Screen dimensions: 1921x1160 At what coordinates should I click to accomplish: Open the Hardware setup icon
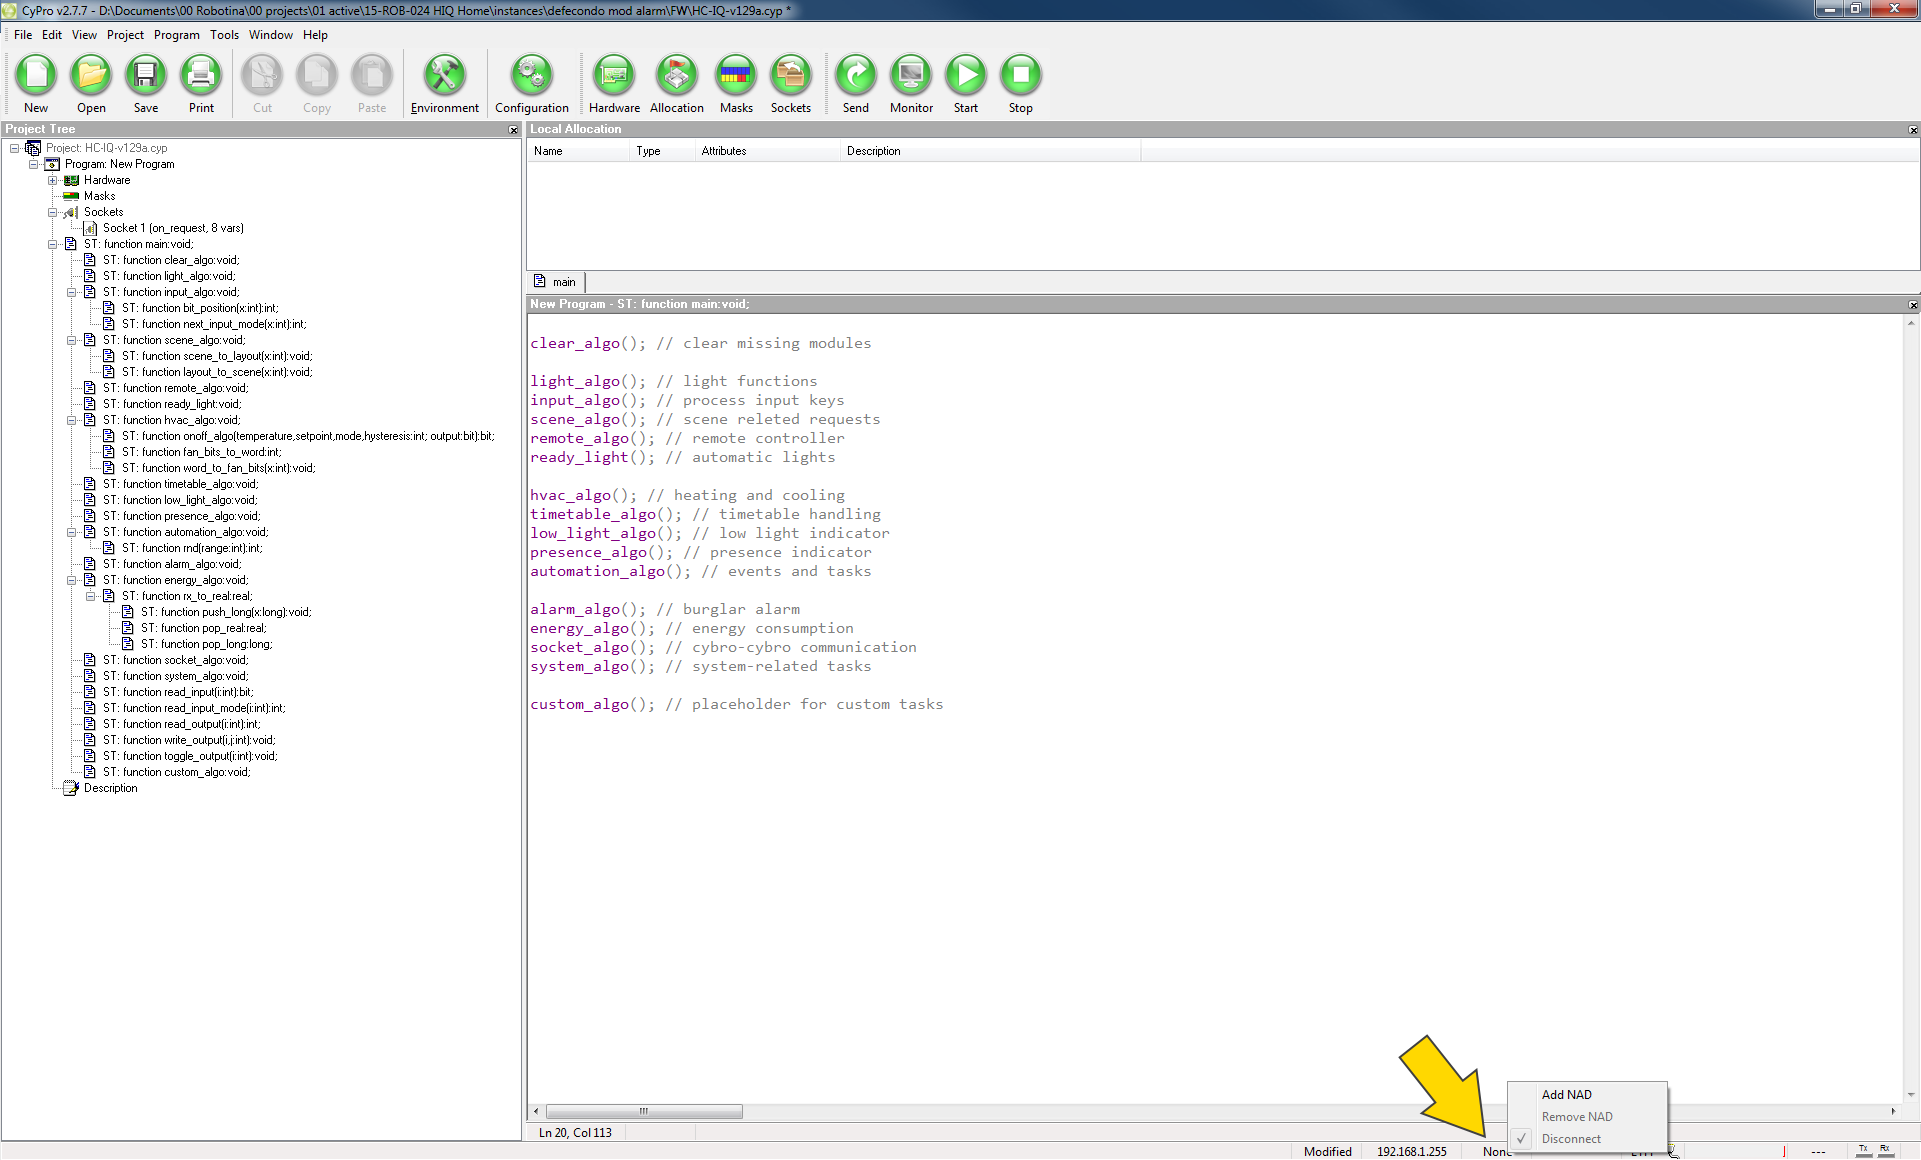pos(614,75)
